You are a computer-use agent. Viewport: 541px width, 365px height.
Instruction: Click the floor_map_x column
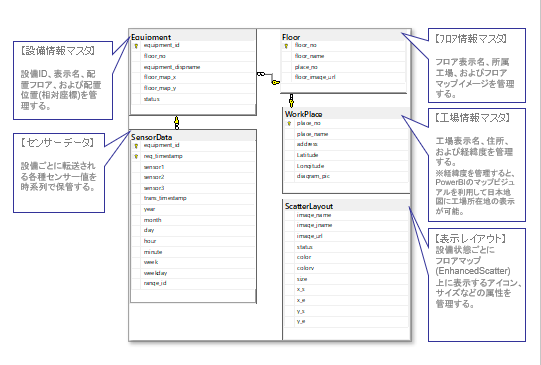coord(160,77)
